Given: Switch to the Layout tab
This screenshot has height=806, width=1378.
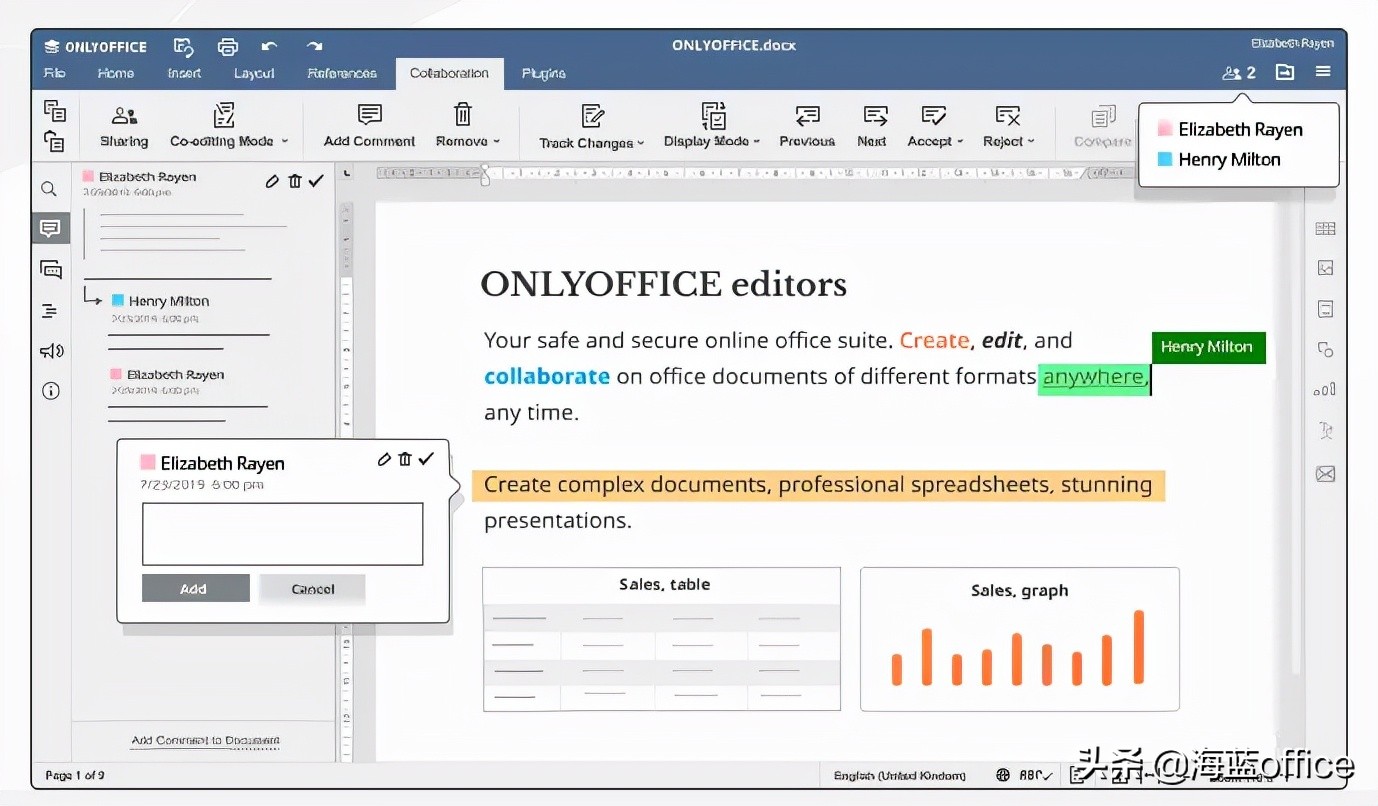Looking at the screenshot, I should (x=254, y=73).
